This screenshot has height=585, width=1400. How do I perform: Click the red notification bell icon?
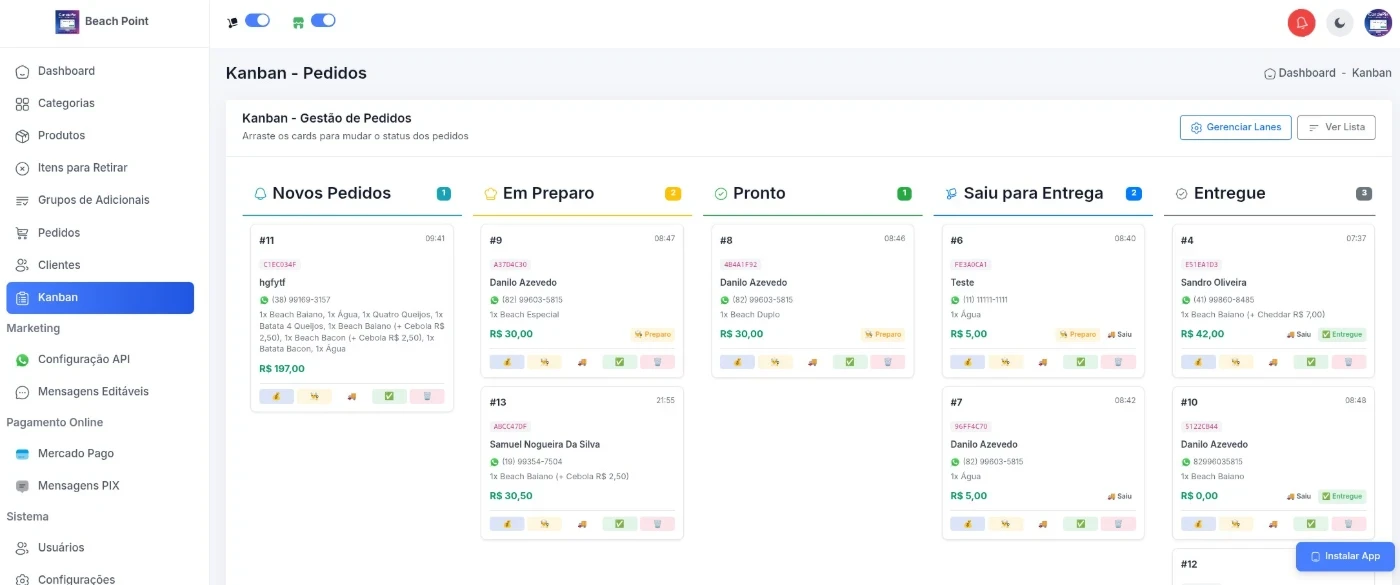point(1301,22)
